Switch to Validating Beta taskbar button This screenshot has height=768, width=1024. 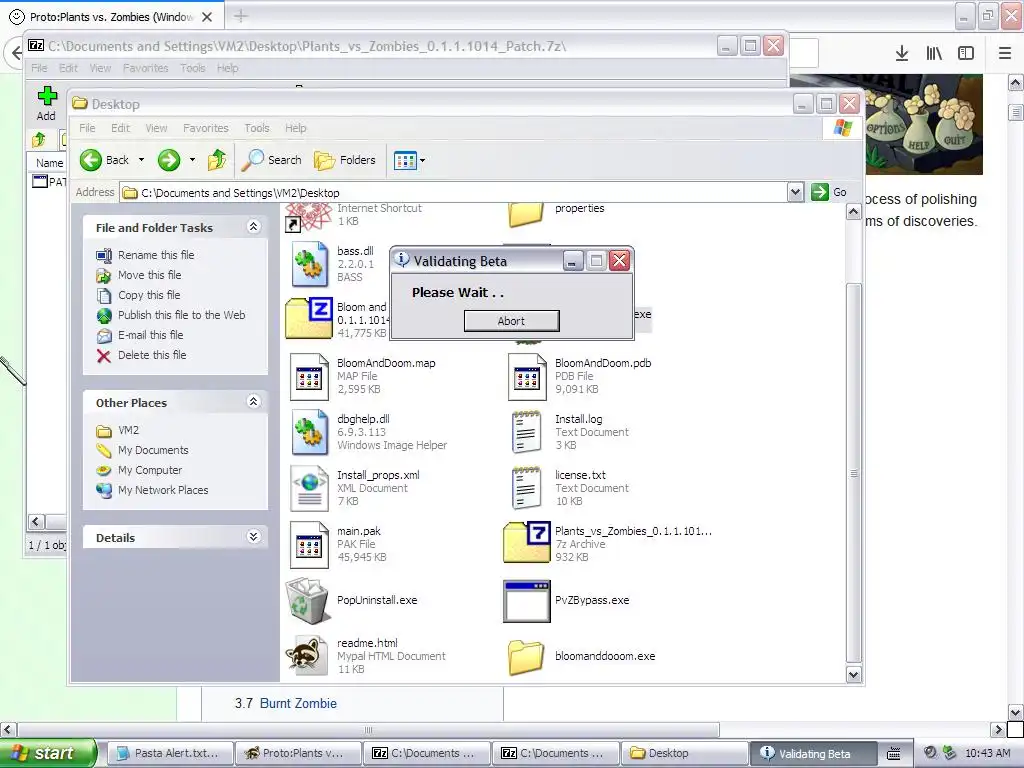click(813, 753)
